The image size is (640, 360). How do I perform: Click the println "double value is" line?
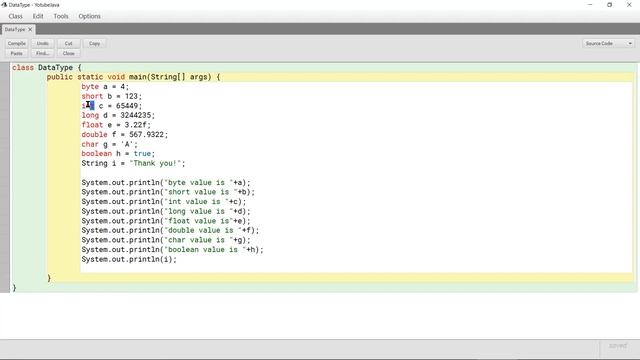[x=170, y=230]
